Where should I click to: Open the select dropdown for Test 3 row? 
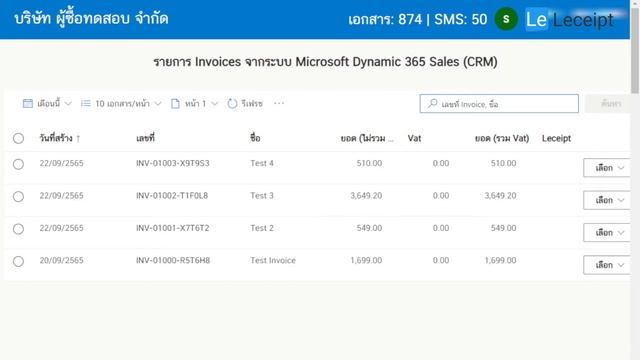607,200
